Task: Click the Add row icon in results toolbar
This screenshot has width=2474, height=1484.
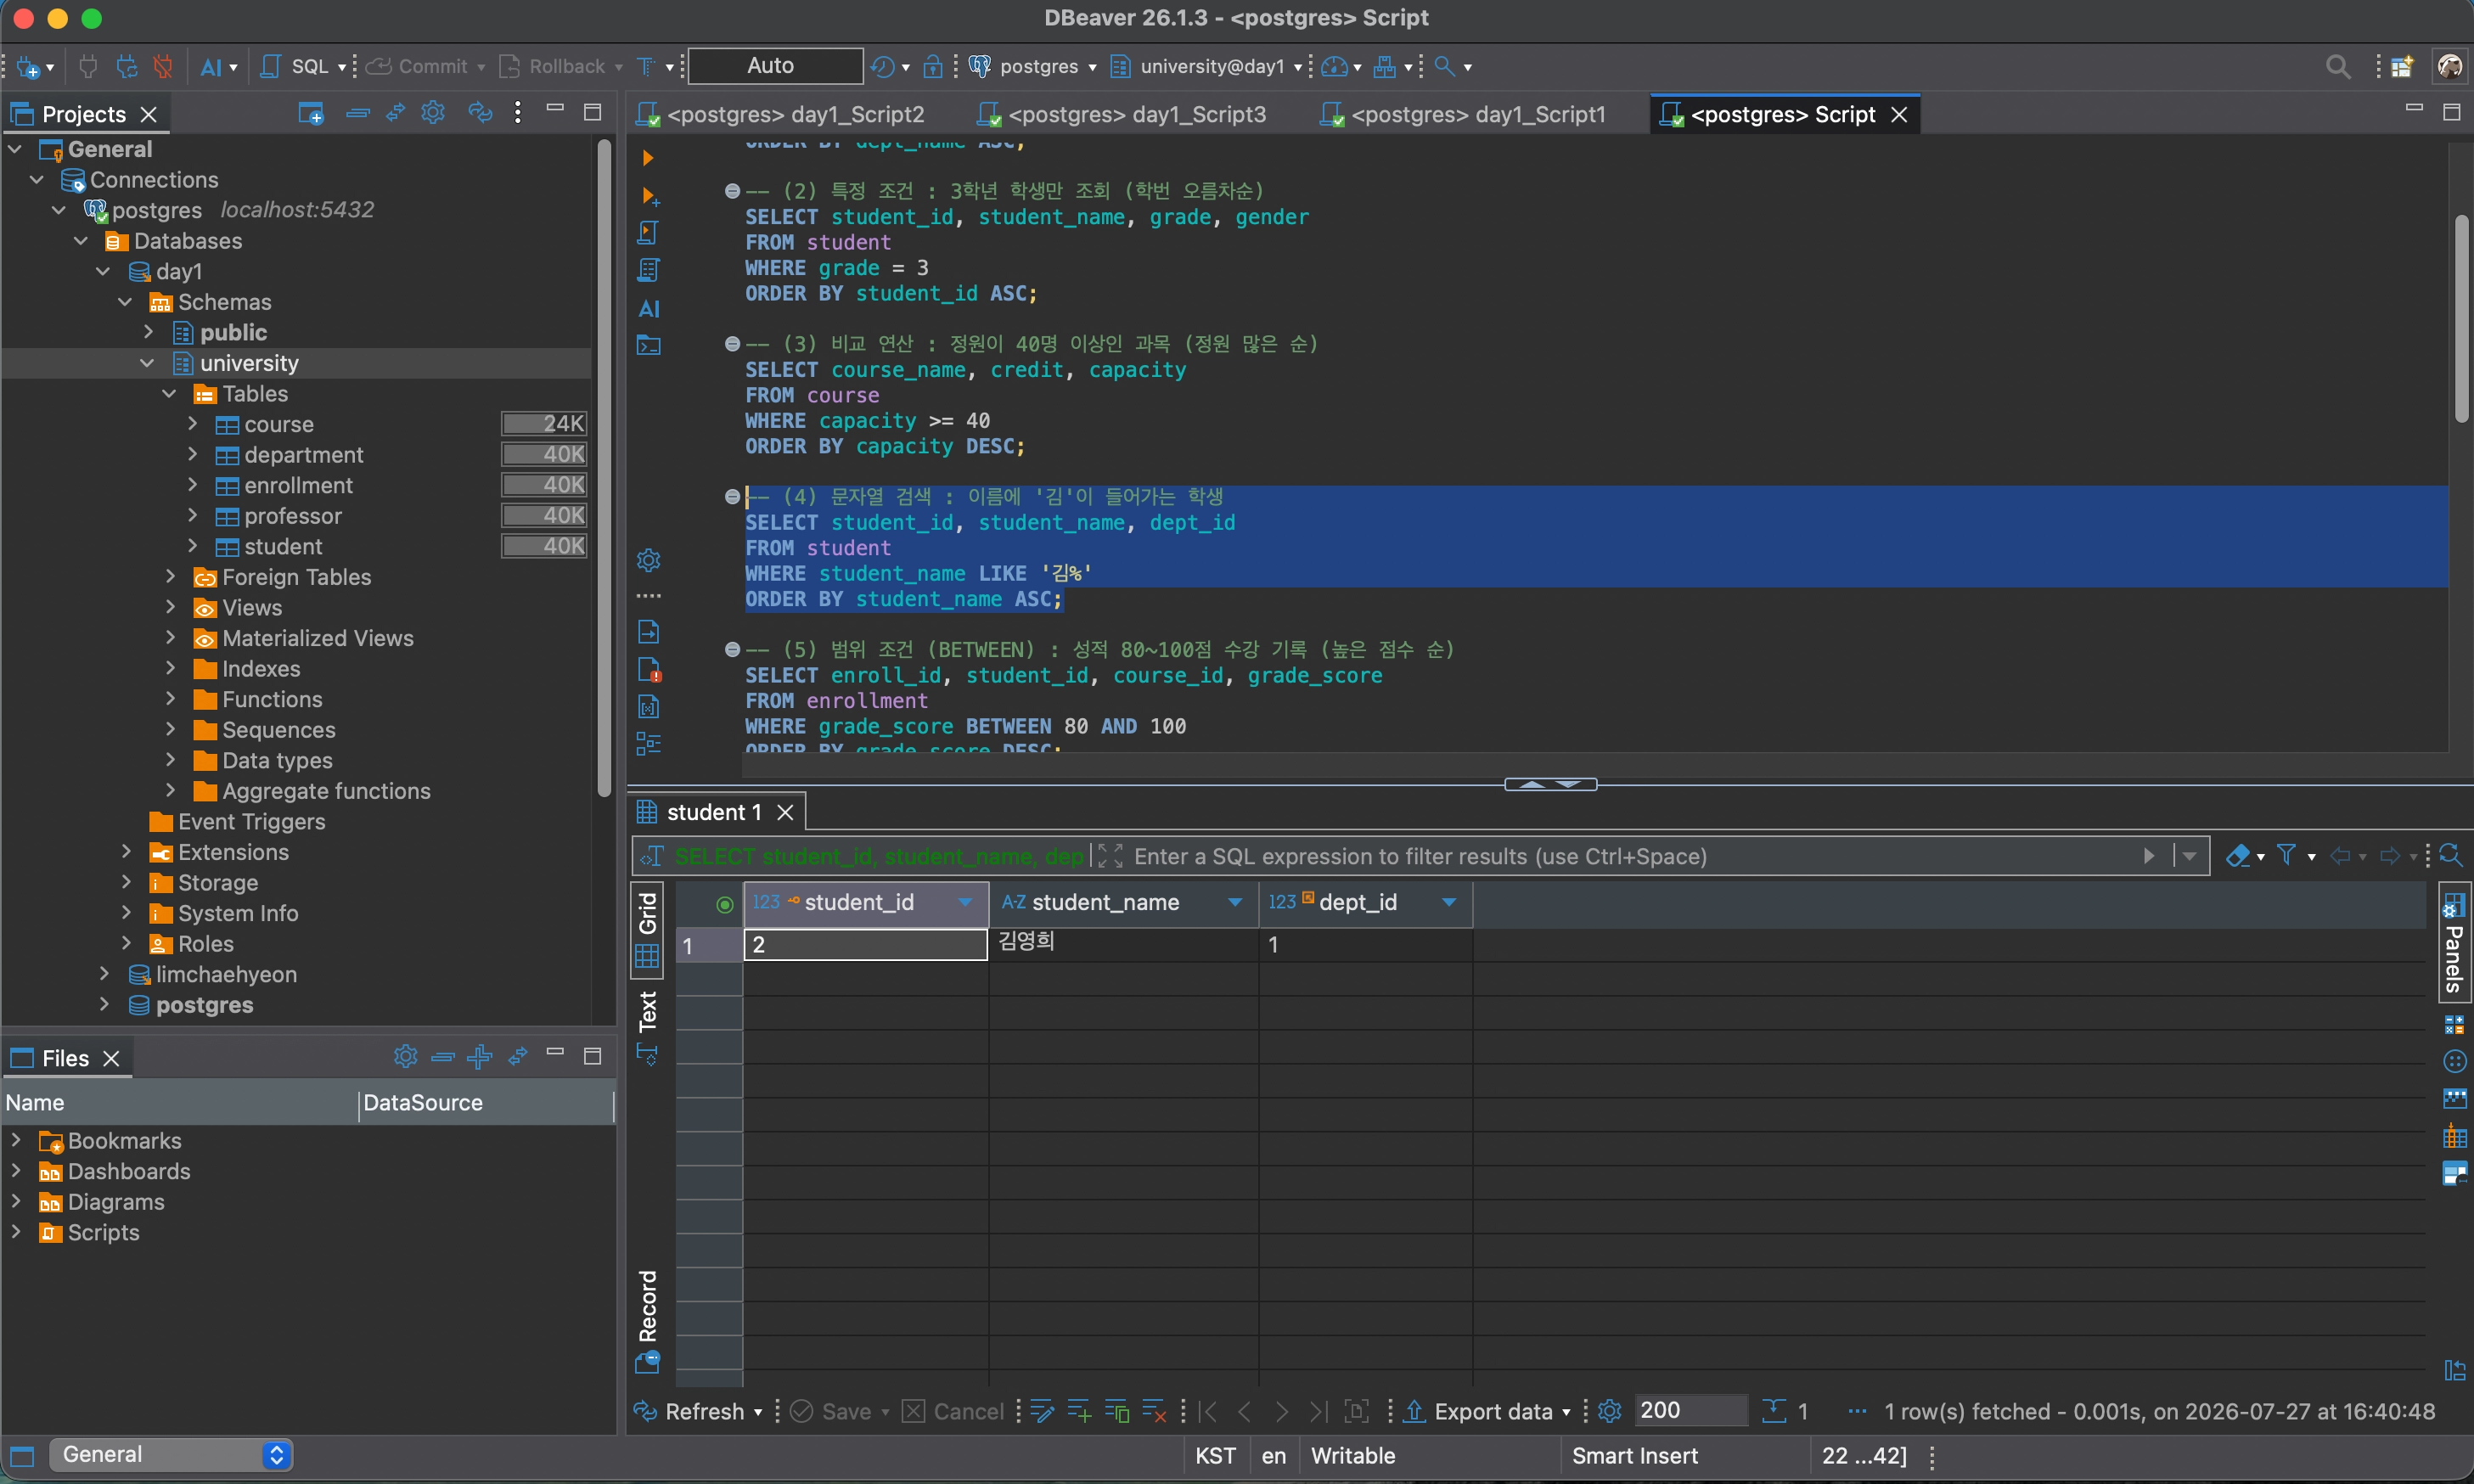Action: (1079, 1411)
